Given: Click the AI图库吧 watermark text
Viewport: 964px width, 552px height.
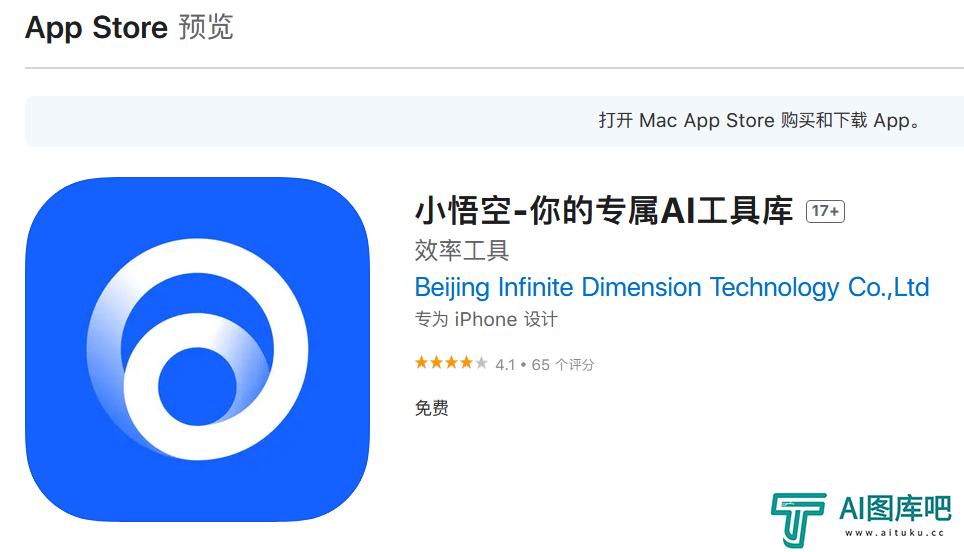Looking at the screenshot, I should [895, 509].
